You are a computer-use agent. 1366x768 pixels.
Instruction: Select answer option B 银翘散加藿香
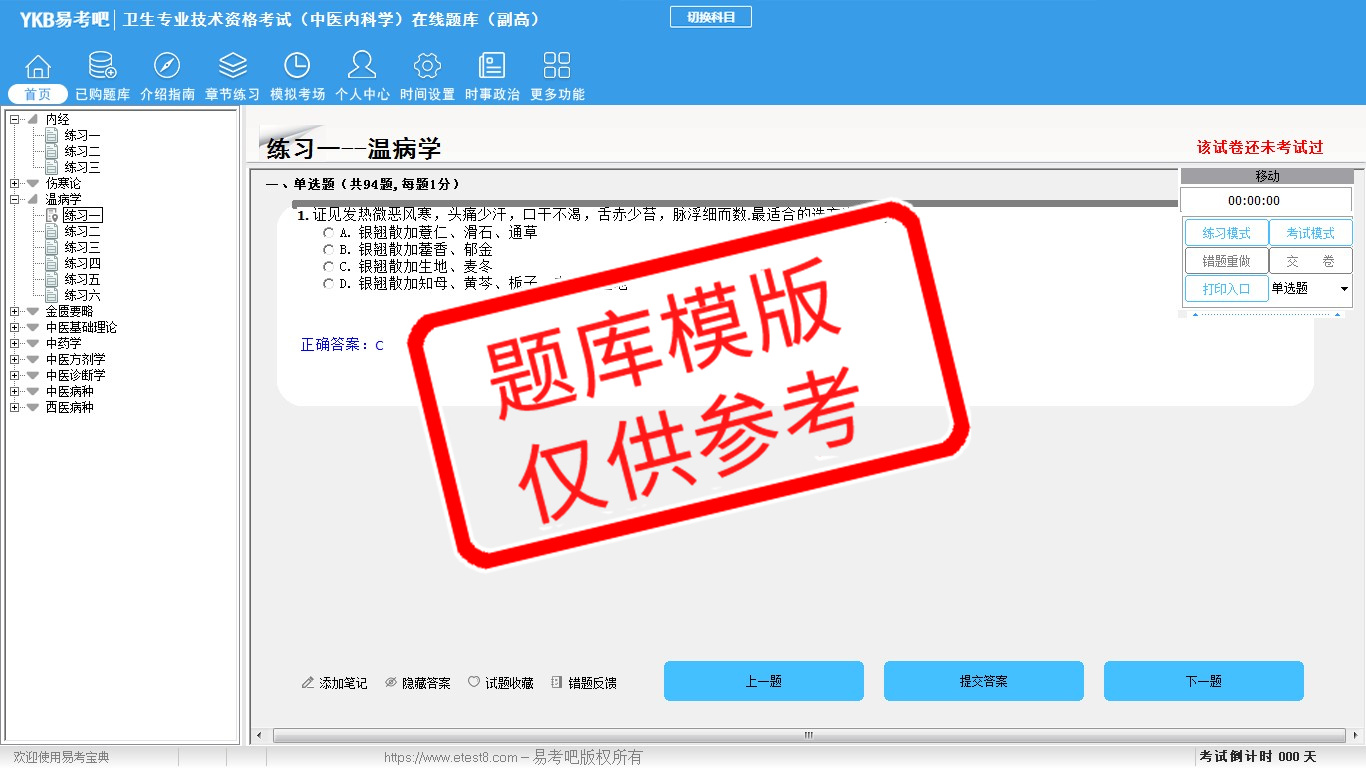pyautogui.click(x=329, y=249)
